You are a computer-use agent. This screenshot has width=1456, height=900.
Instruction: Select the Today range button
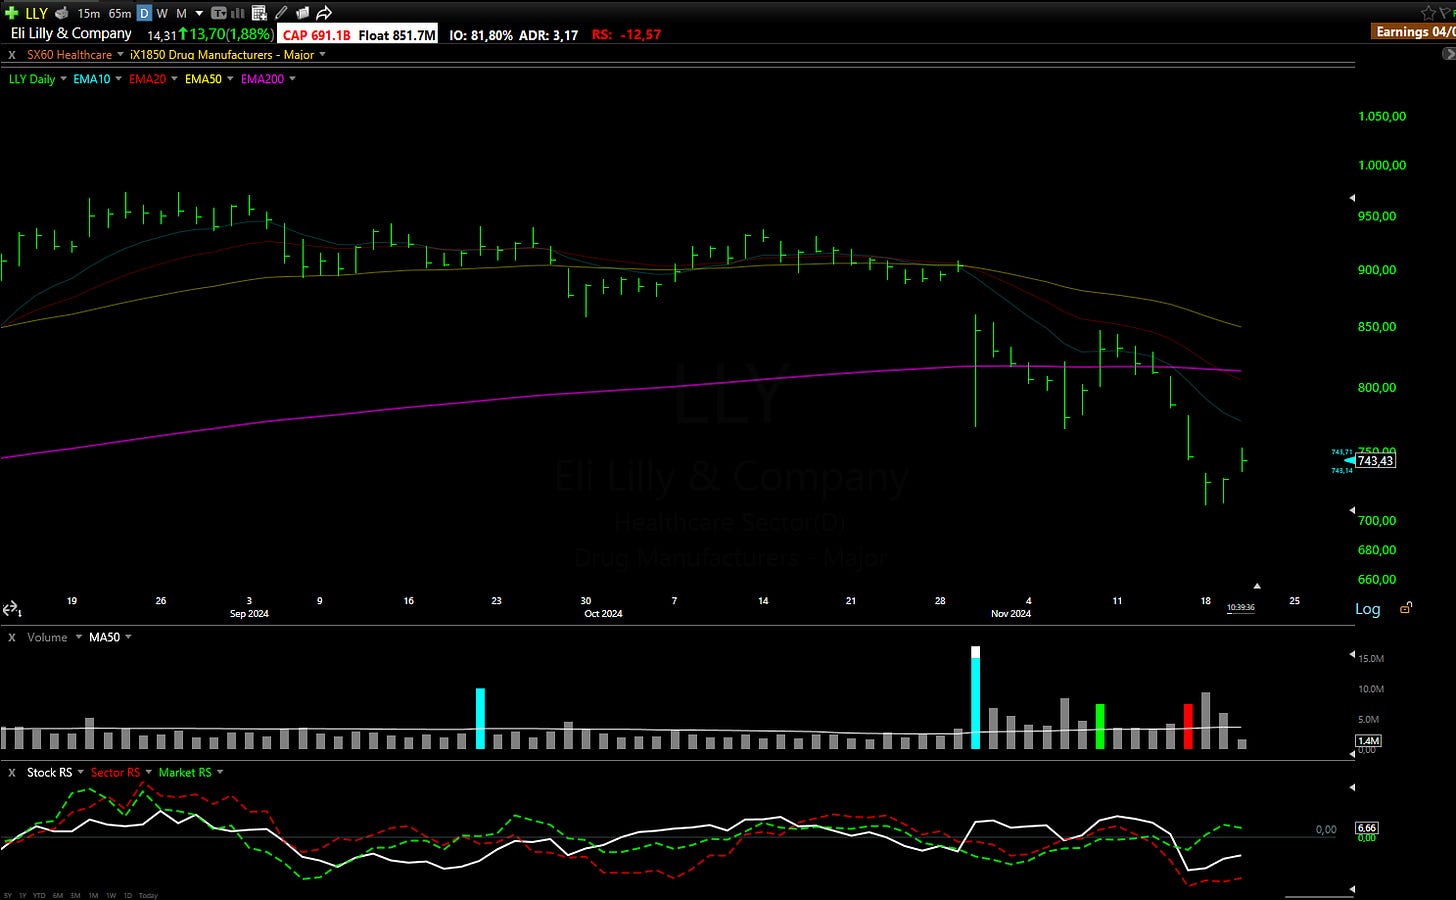148,895
